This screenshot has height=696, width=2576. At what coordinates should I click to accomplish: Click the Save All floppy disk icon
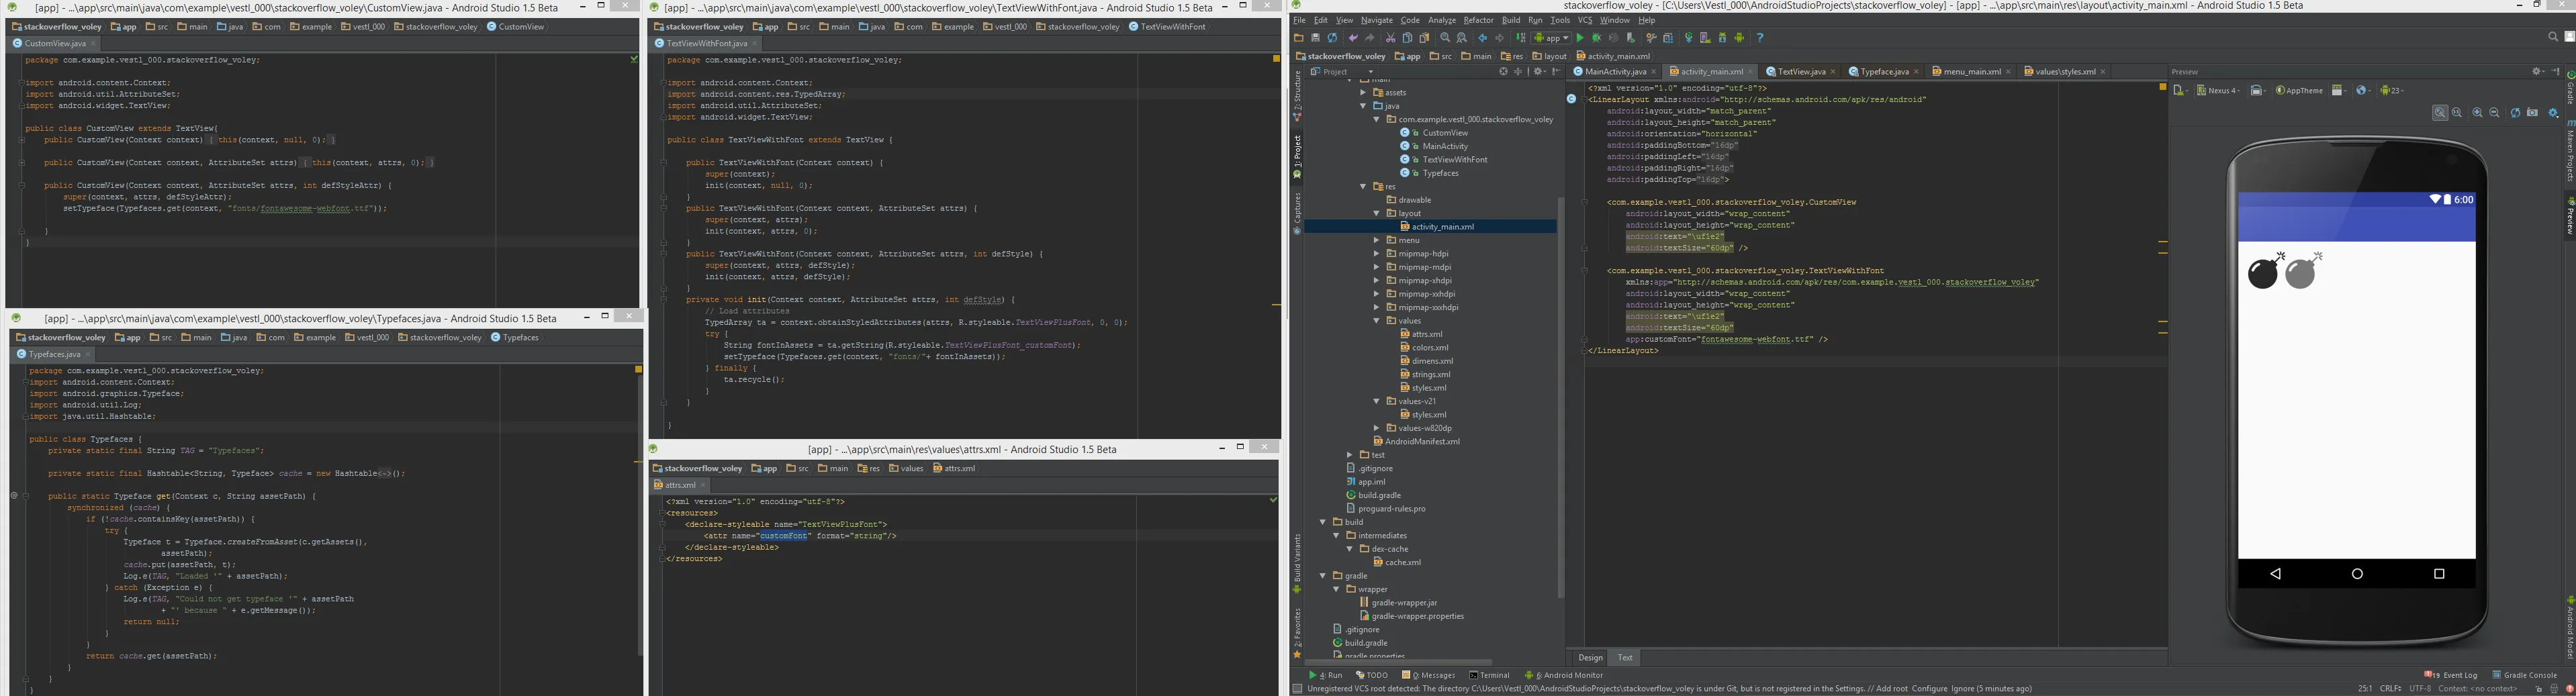1315,38
